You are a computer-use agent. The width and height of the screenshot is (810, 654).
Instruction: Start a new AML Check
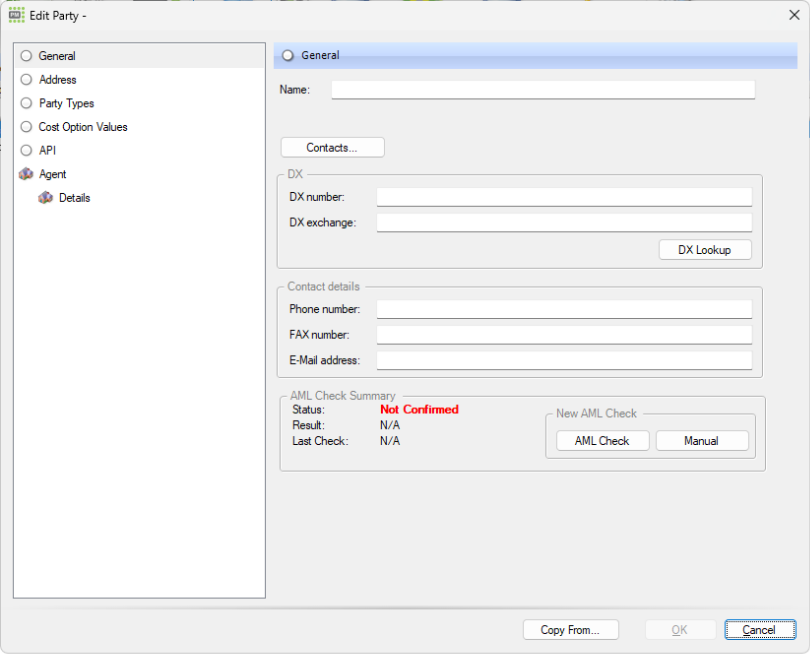tap(602, 440)
